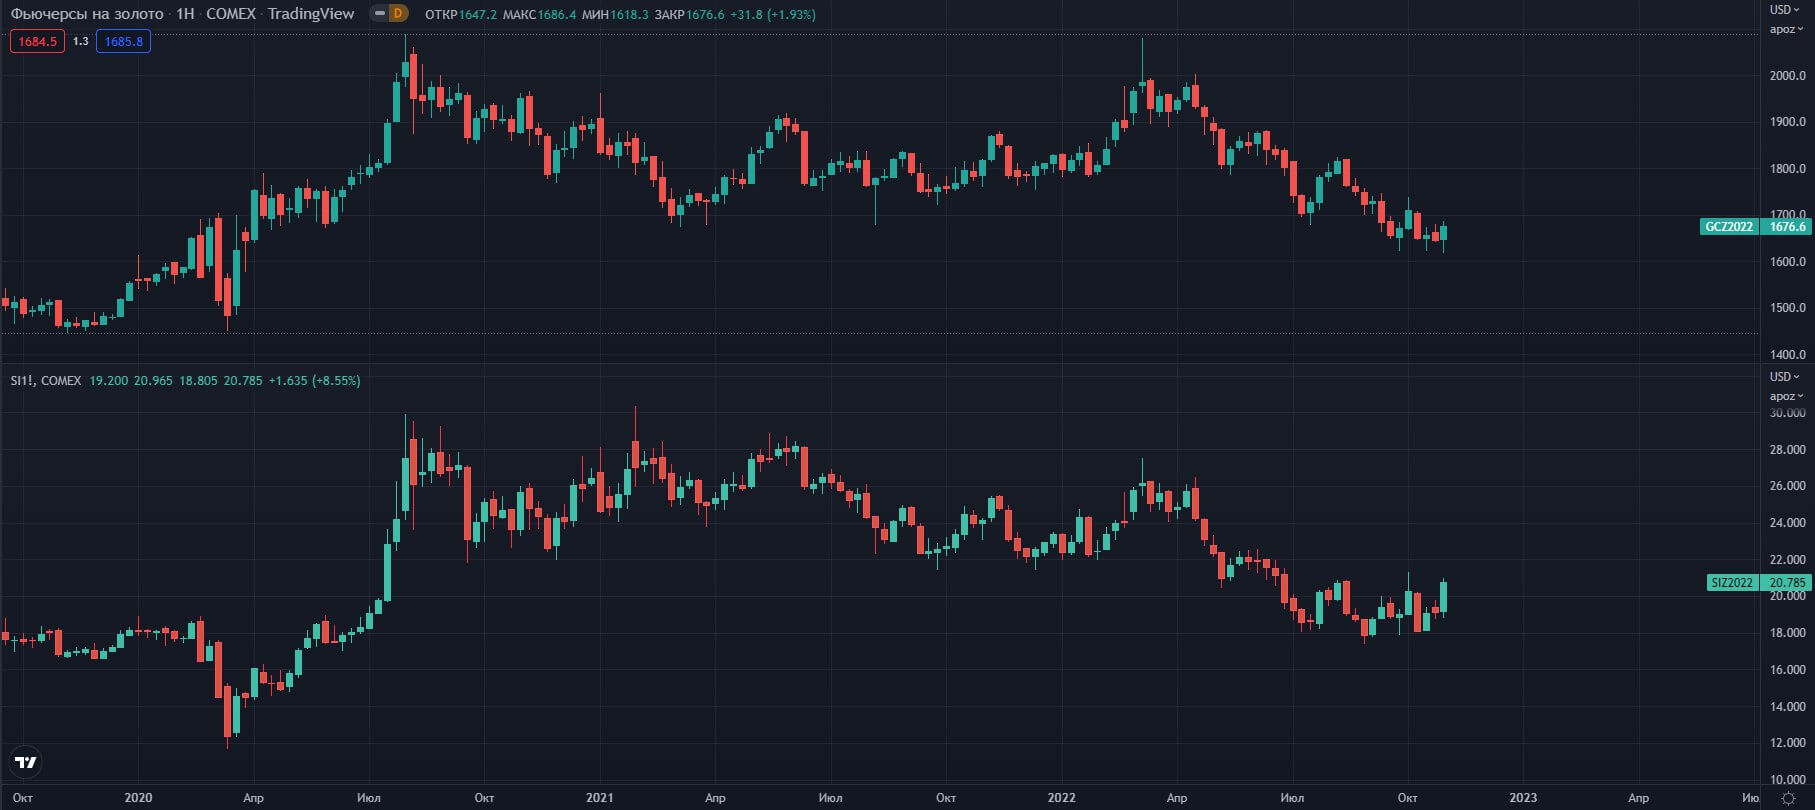The image size is (1815, 810).
Task: Click the blue buy price 1685.8 button
Action: (x=123, y=41)
